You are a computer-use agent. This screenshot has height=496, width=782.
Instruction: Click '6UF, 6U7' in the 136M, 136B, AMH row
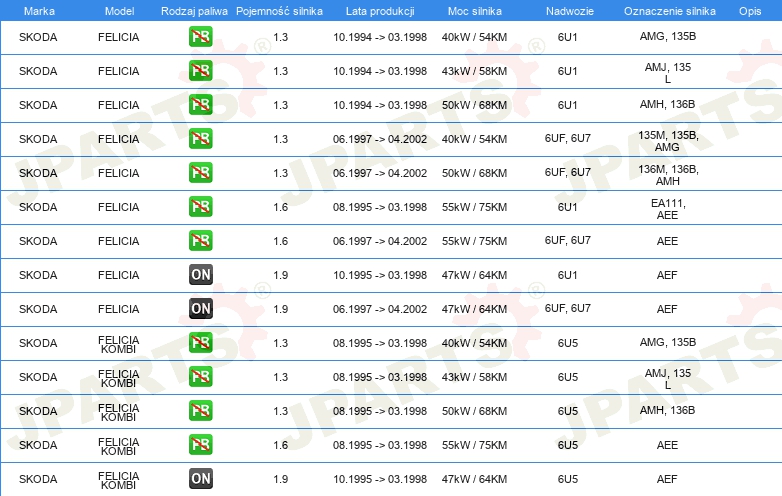pos(568,172)
